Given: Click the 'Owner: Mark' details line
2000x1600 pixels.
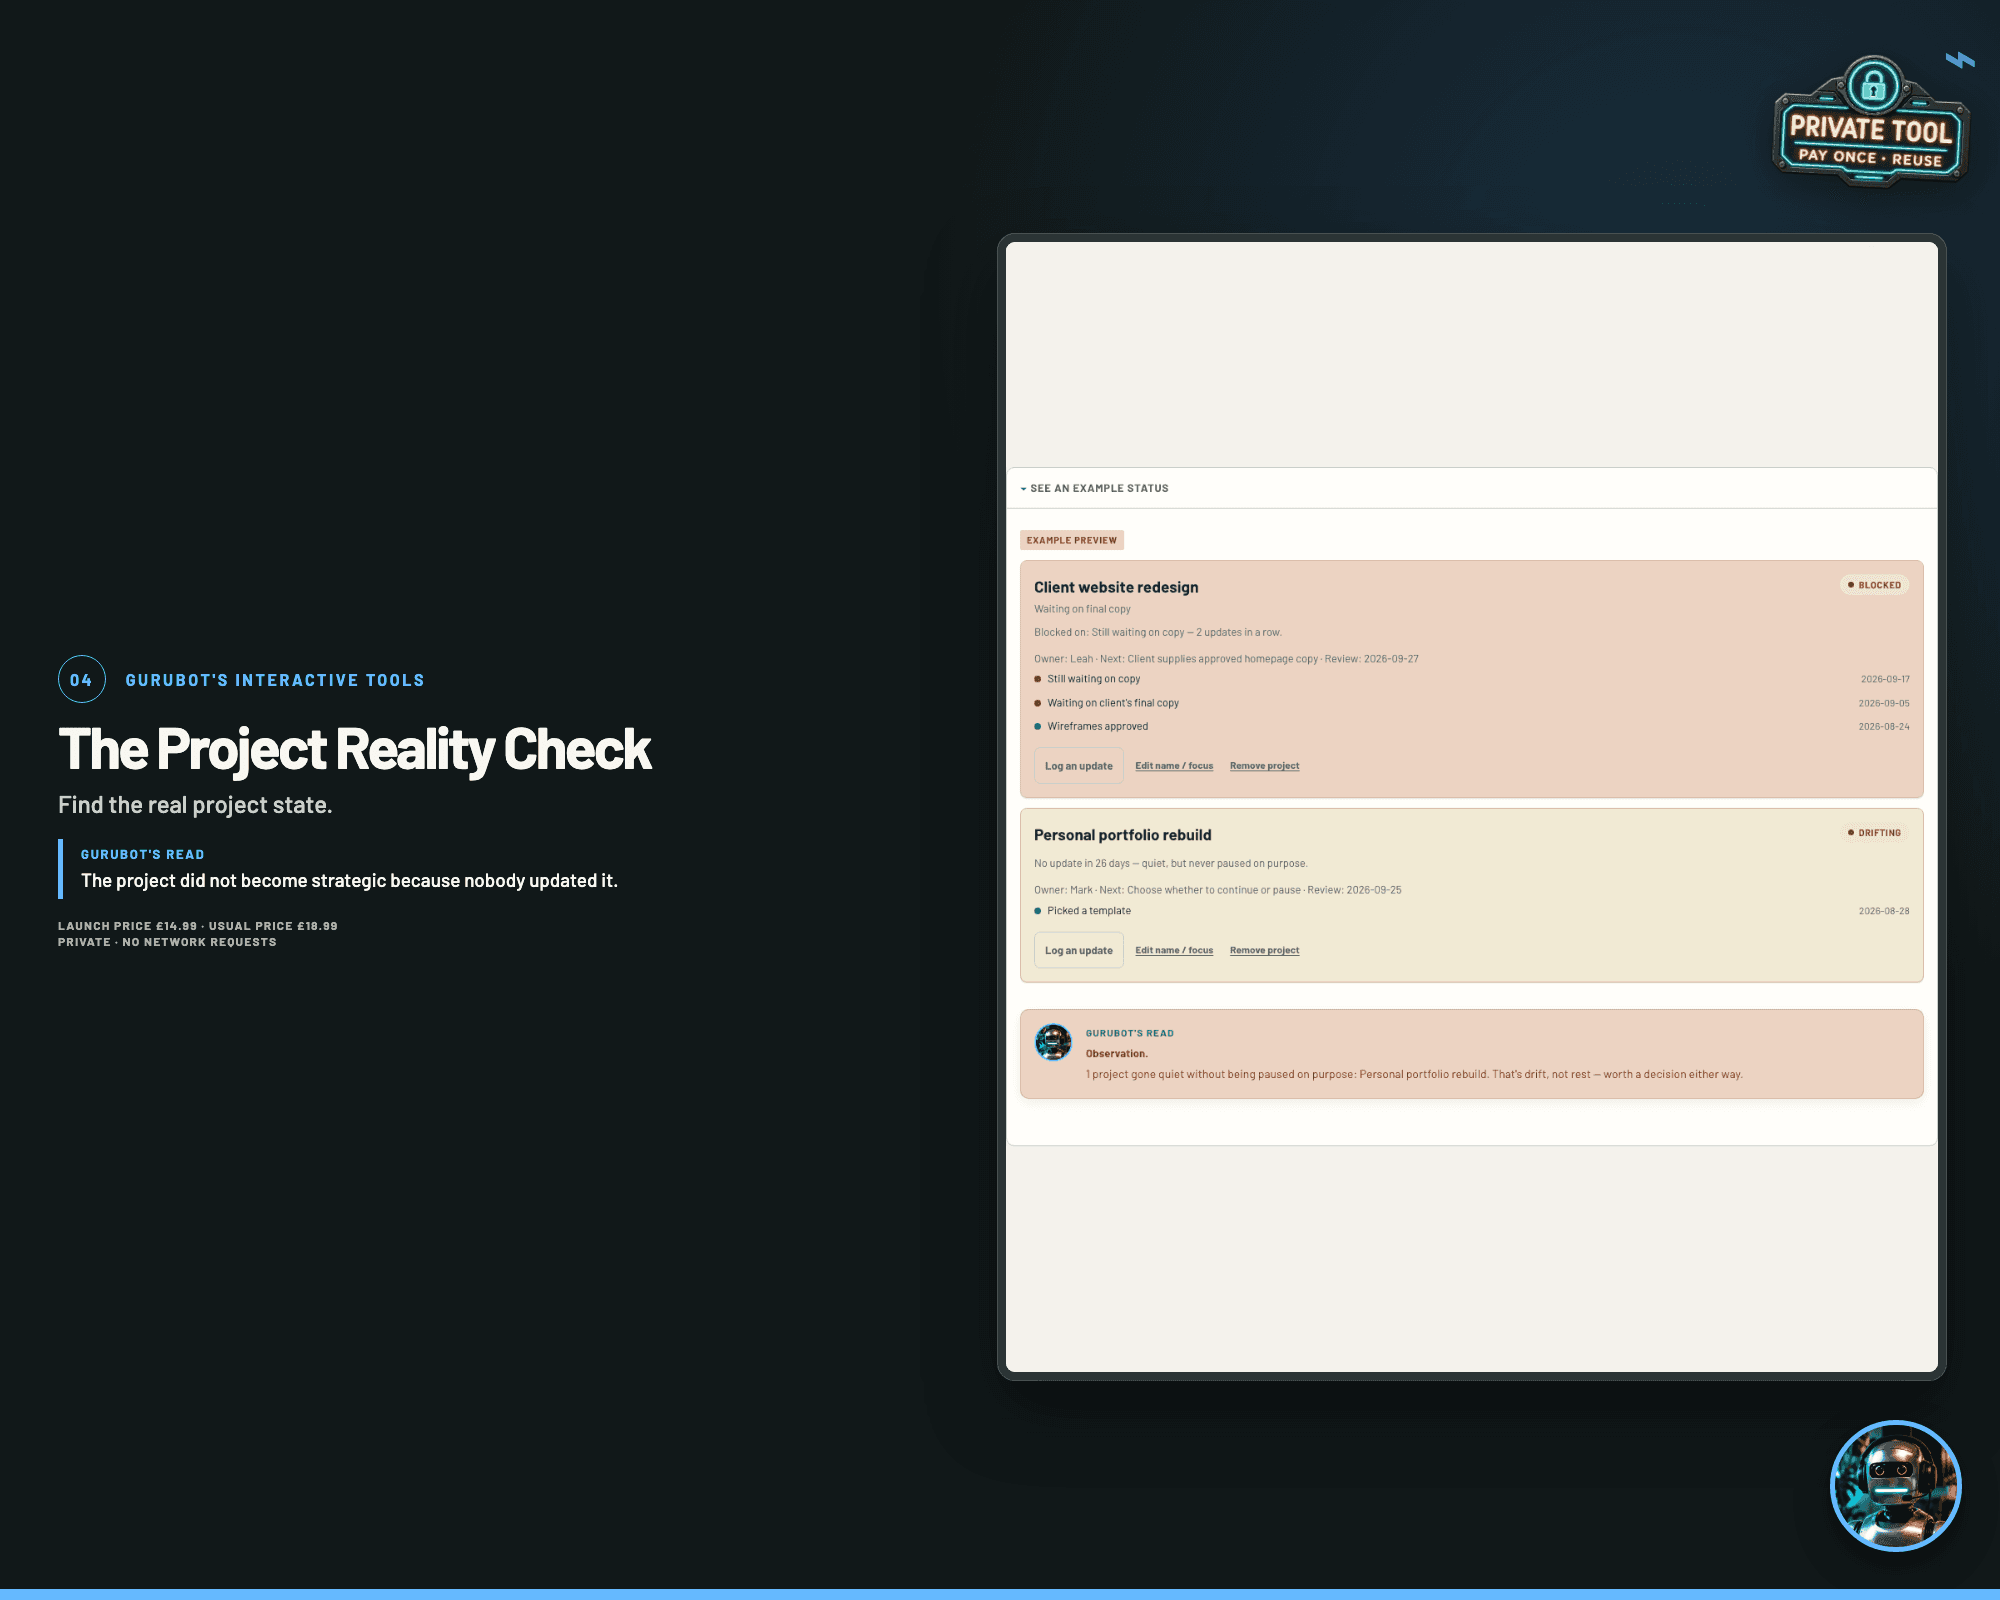Looking at the screenshot, I should [x=1218, y=890].
